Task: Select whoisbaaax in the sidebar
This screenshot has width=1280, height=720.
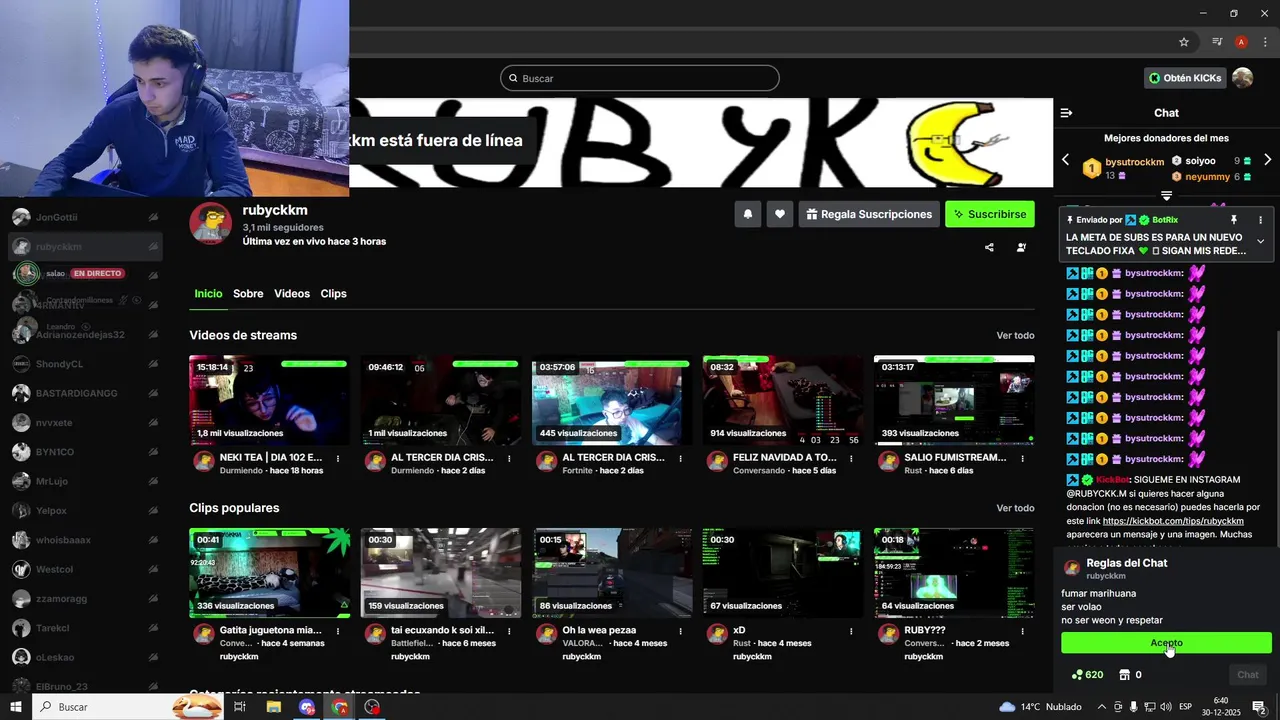Action: [x=85, y=540]
